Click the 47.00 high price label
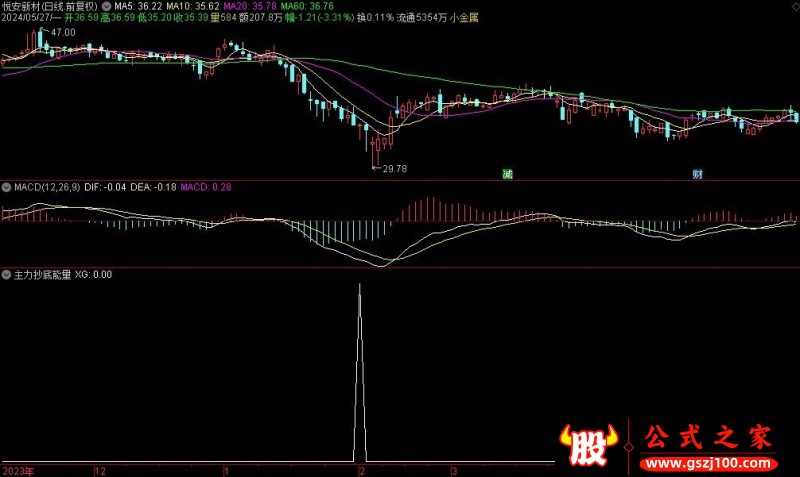800x477 pixels. point(62,33)
